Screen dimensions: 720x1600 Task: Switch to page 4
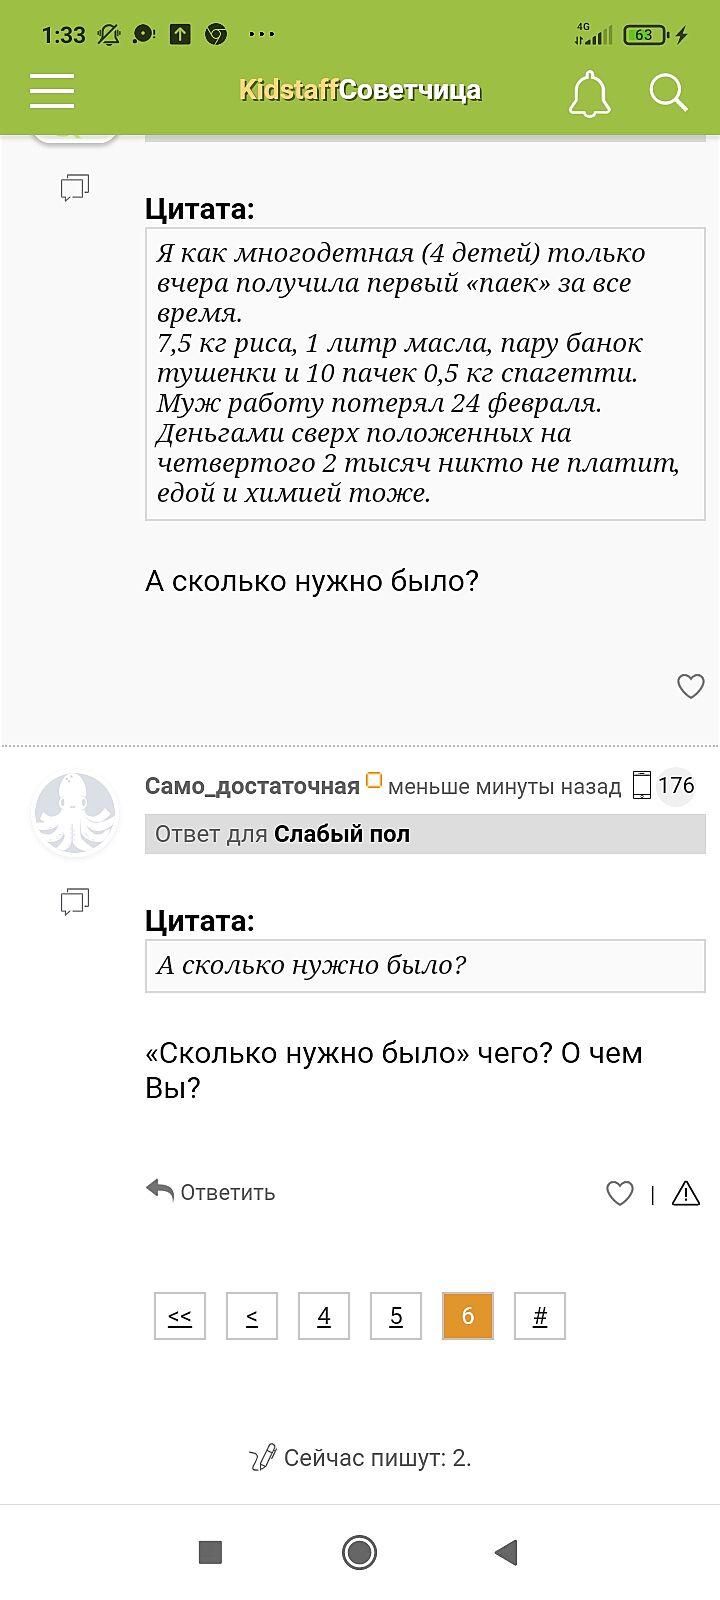(x=324, y=1316)
